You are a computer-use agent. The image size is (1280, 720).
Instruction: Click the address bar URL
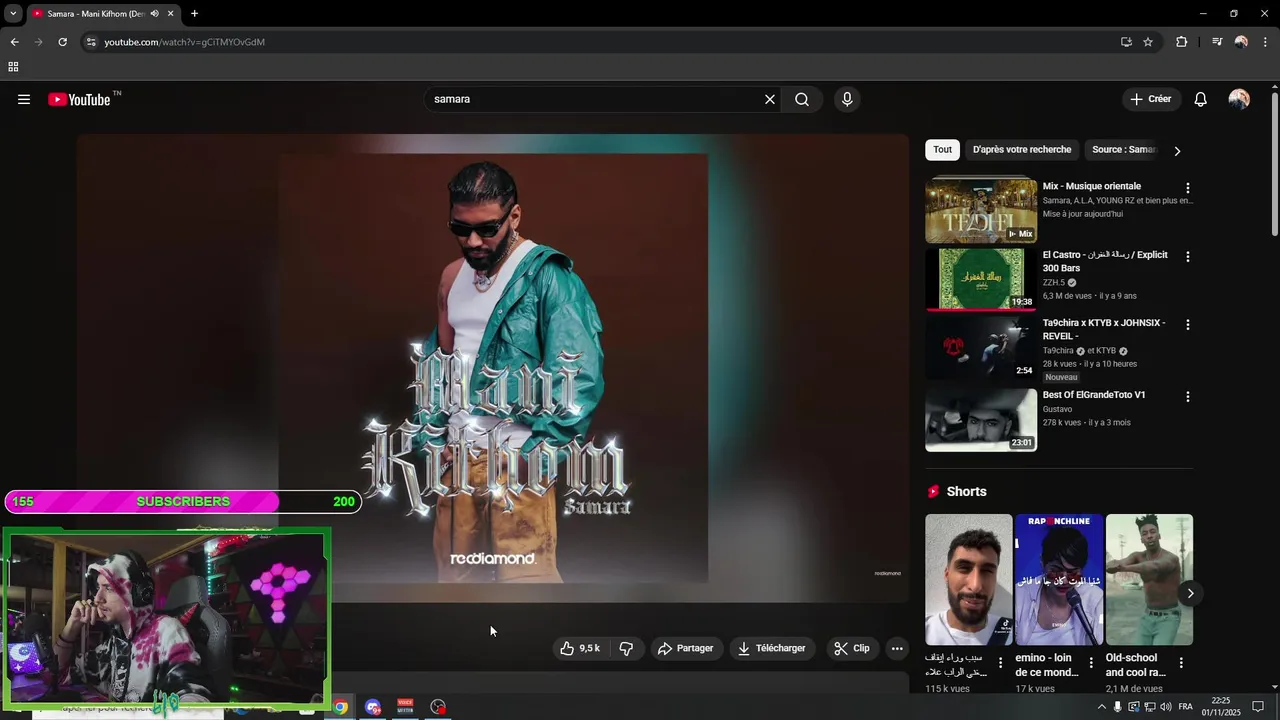pos(184,42)
